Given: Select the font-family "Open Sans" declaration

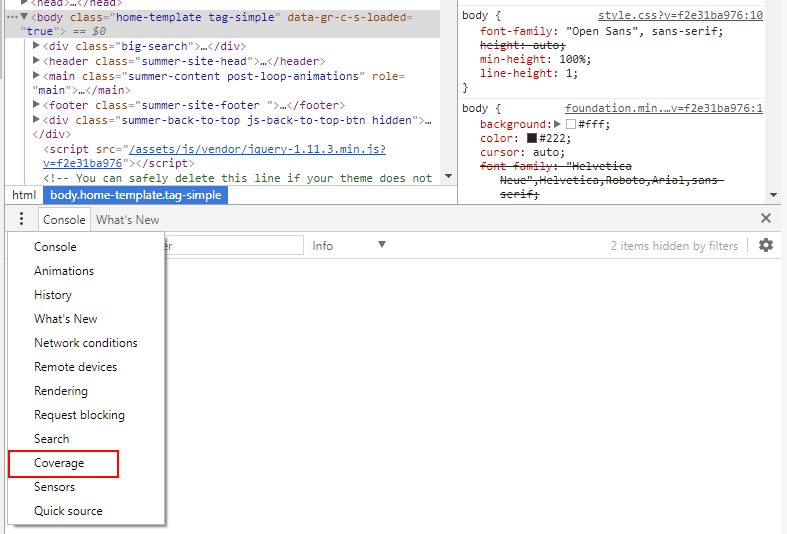Looking at the screenshot, I should pos(601,31).
